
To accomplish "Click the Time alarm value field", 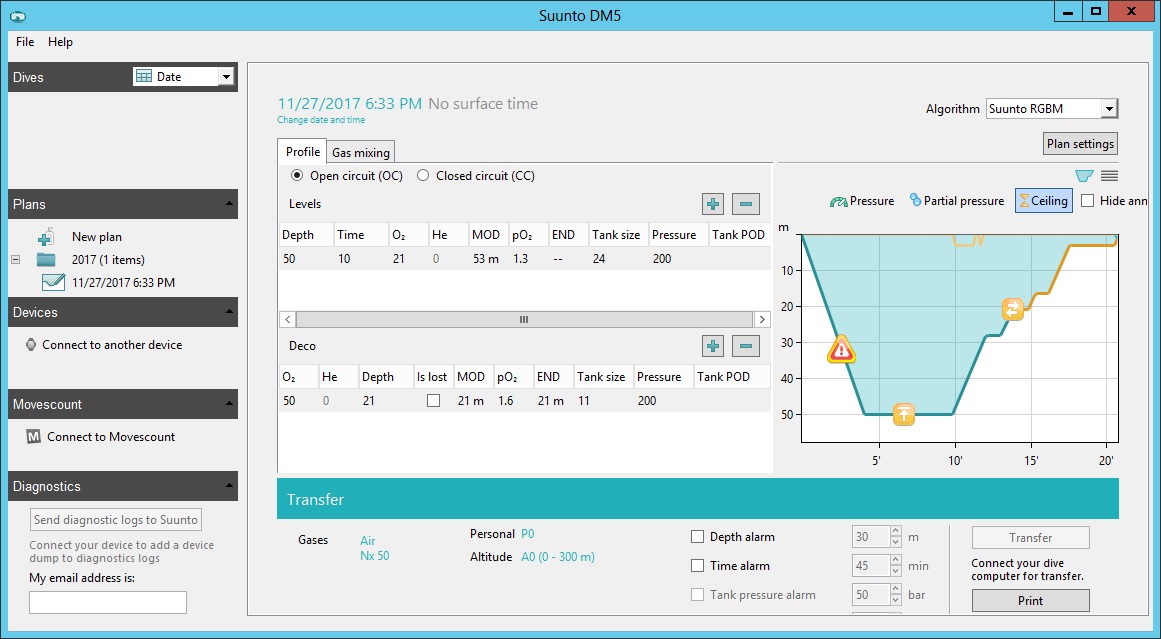I will click(871, 566).
